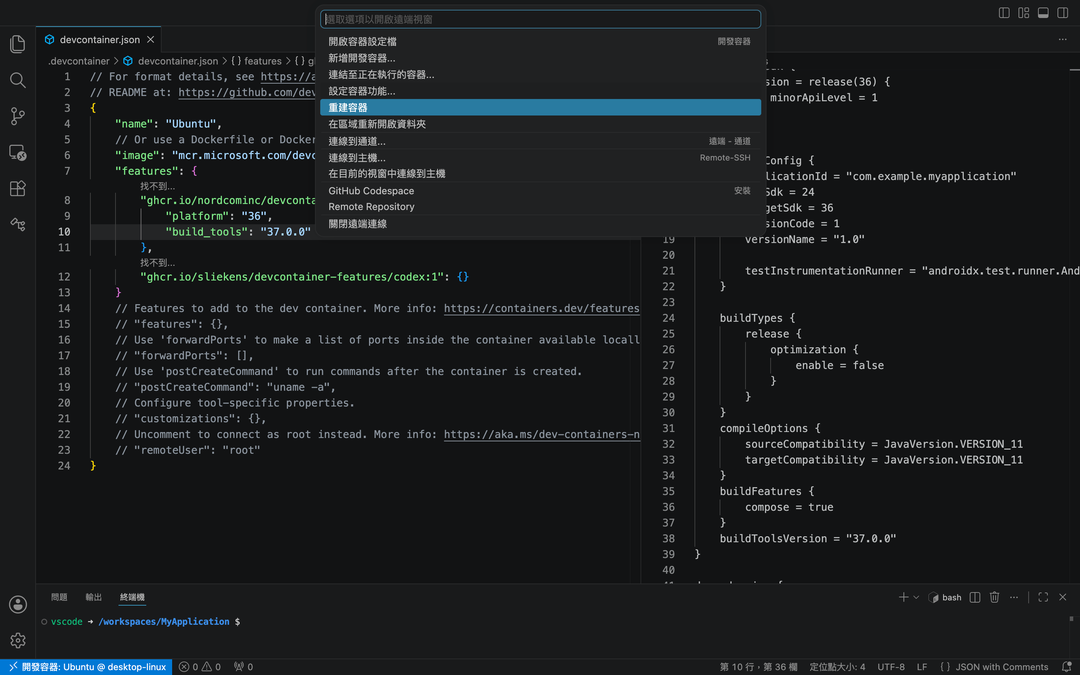The width and height of the screenshot is (1080, 675).
Task: Select 在目前的視窗中連線到主機 option
Action: pyautogui.click(x=541, y=174)
